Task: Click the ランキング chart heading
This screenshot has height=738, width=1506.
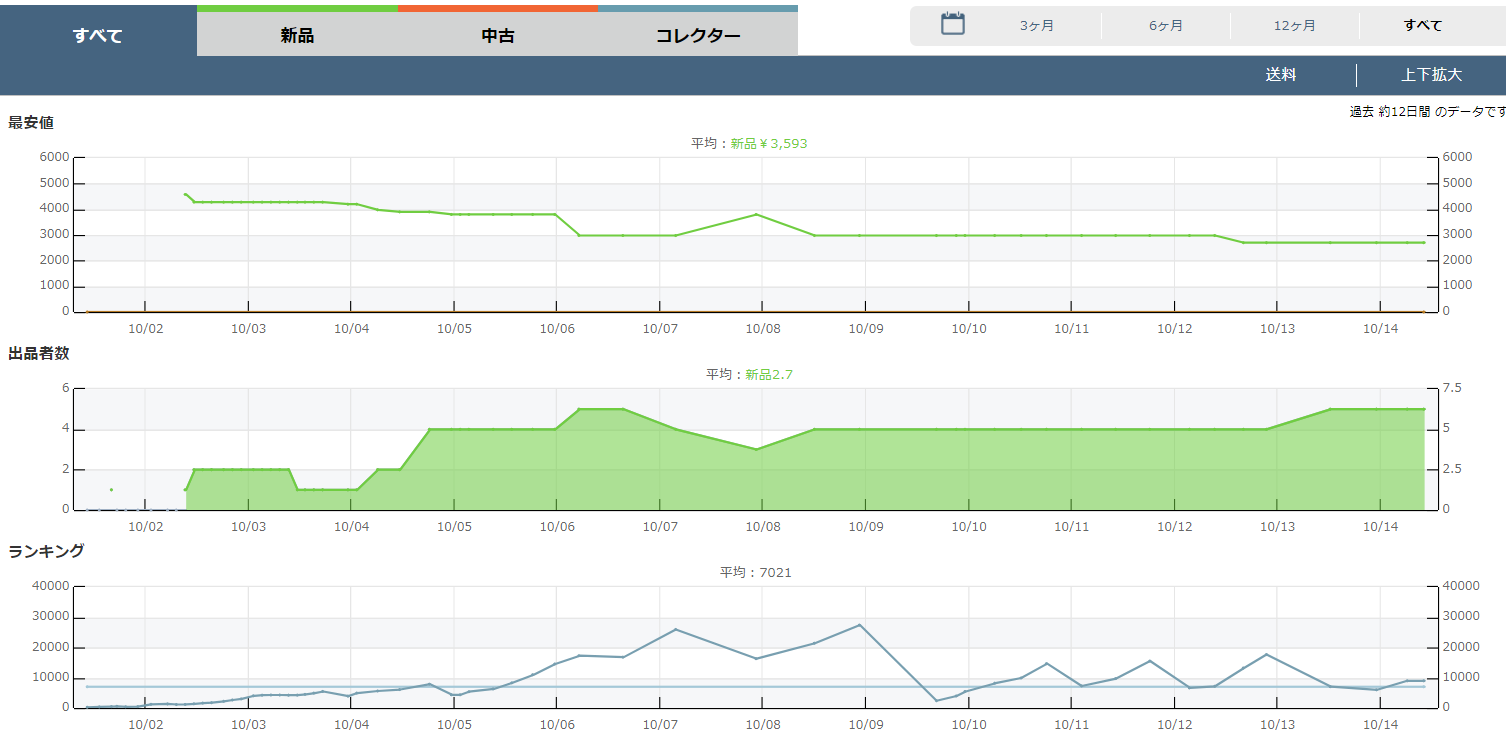Action: point(46,551)
